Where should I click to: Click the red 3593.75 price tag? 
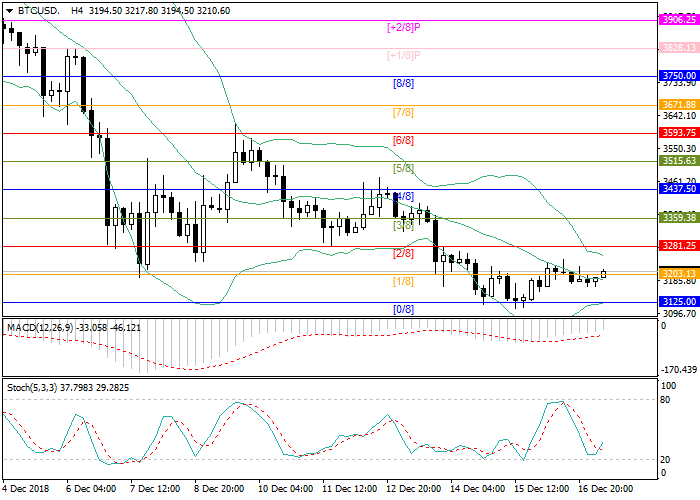click(x=679, y=132)
